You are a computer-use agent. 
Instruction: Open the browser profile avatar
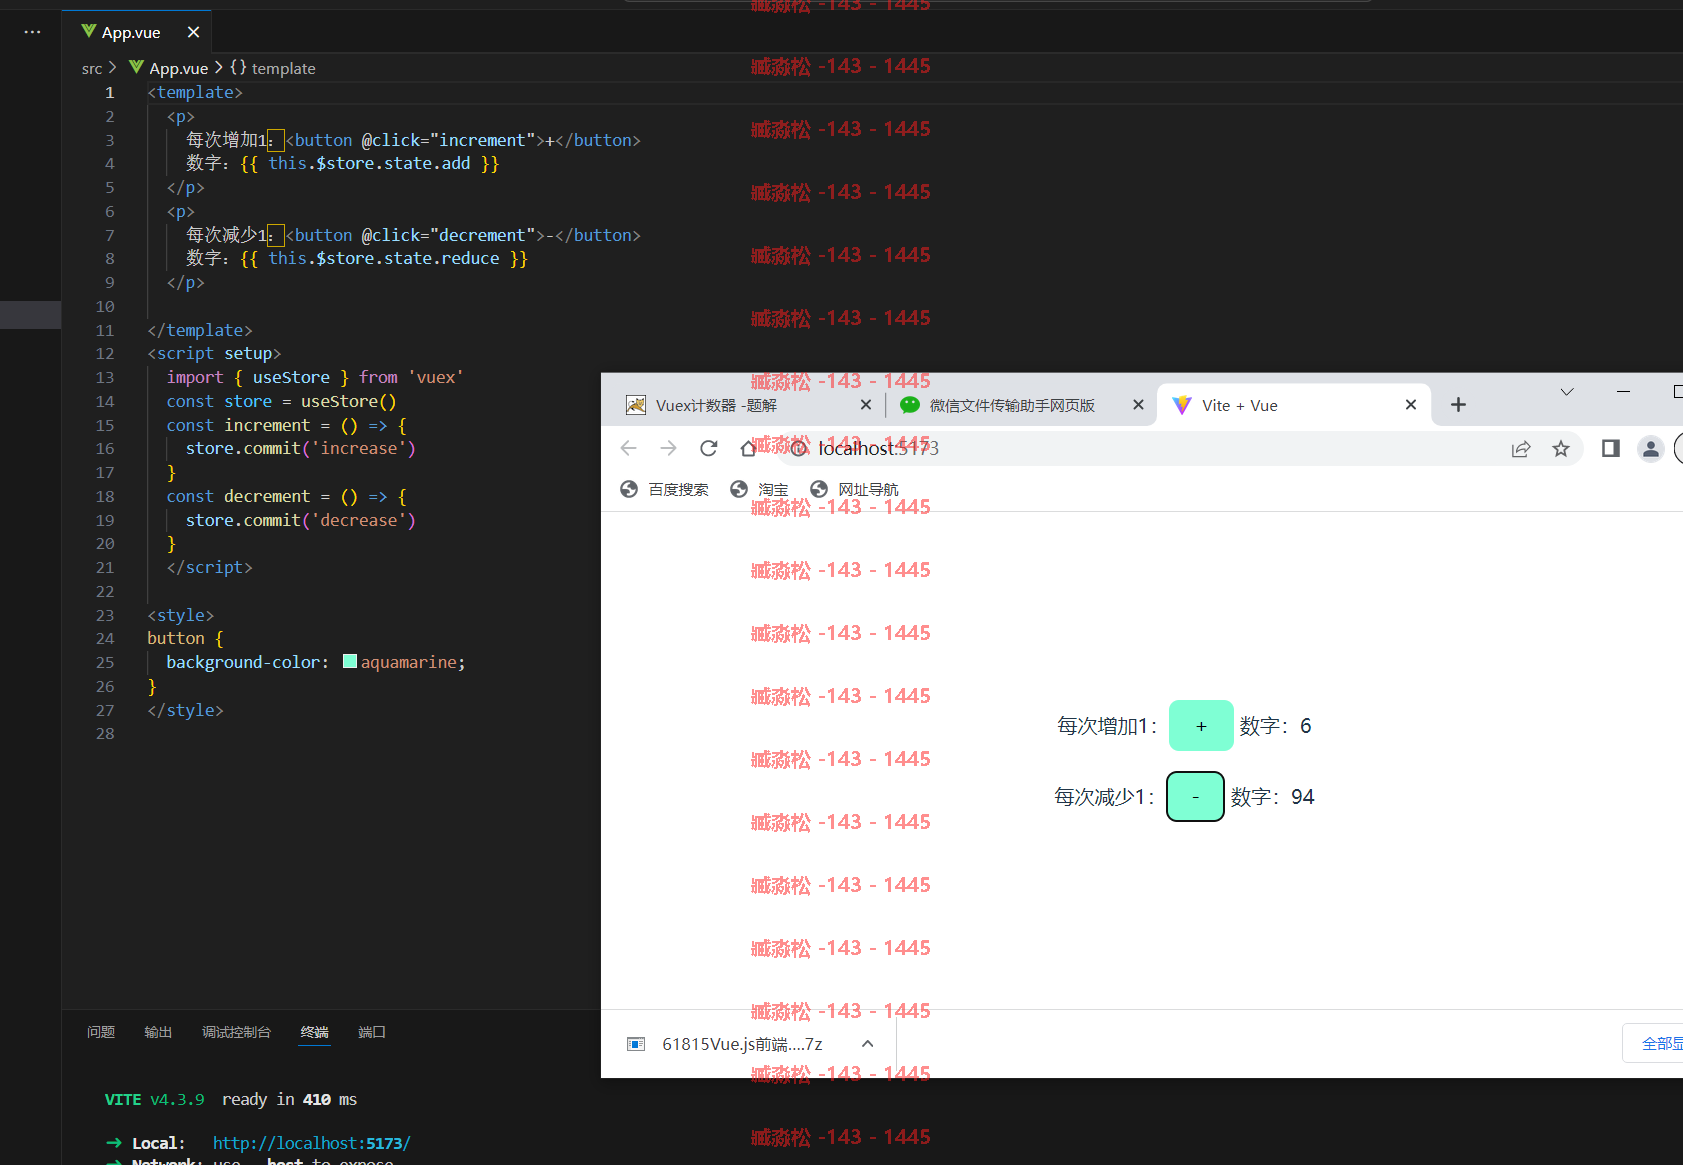tap(1651, 449)
